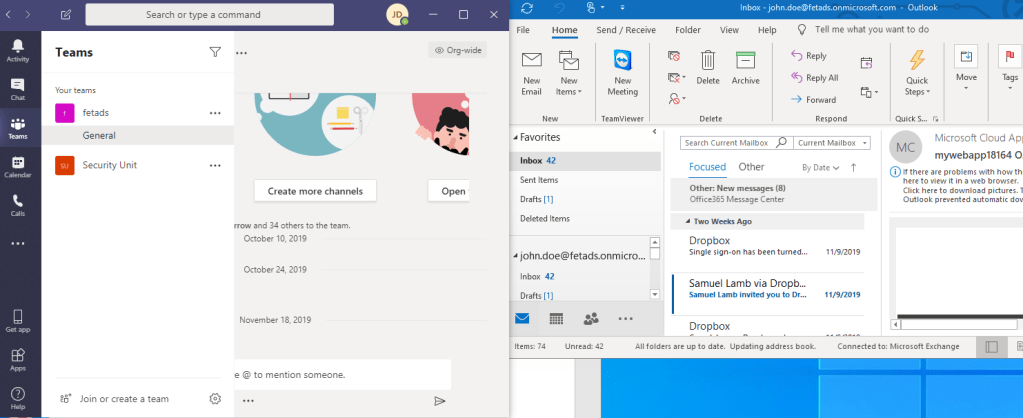Viewport: 1023px width, 418px height.
Task: Open Calls in Teams sidebar
Action: click(x=18, y=205)
